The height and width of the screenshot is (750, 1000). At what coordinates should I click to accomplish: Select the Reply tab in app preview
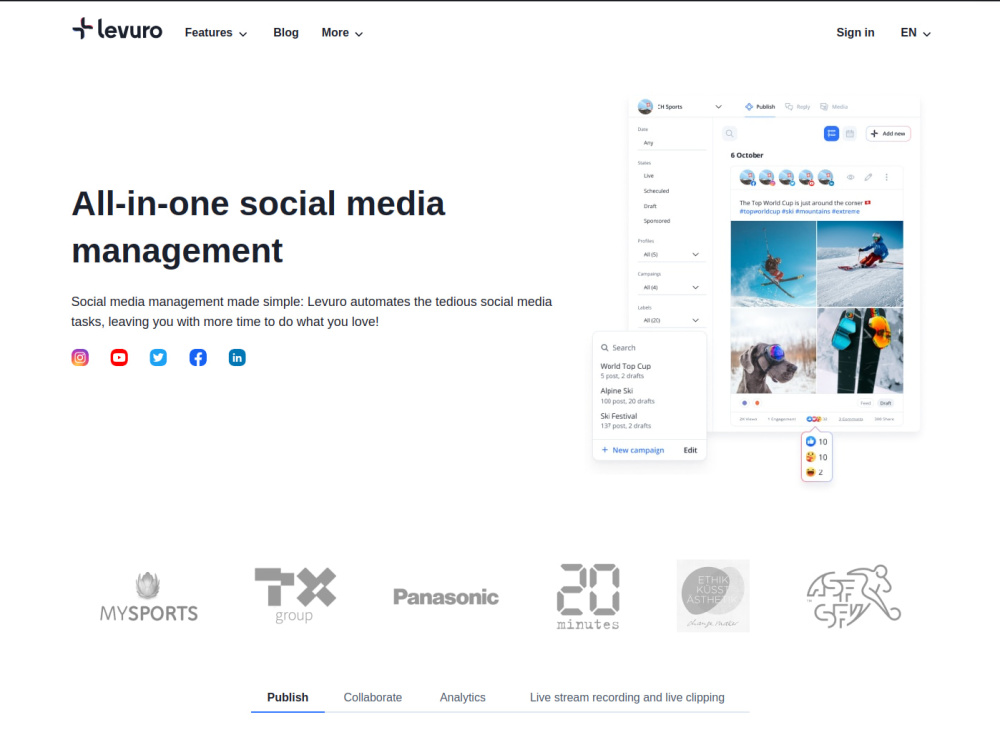(x=798, y=107)
